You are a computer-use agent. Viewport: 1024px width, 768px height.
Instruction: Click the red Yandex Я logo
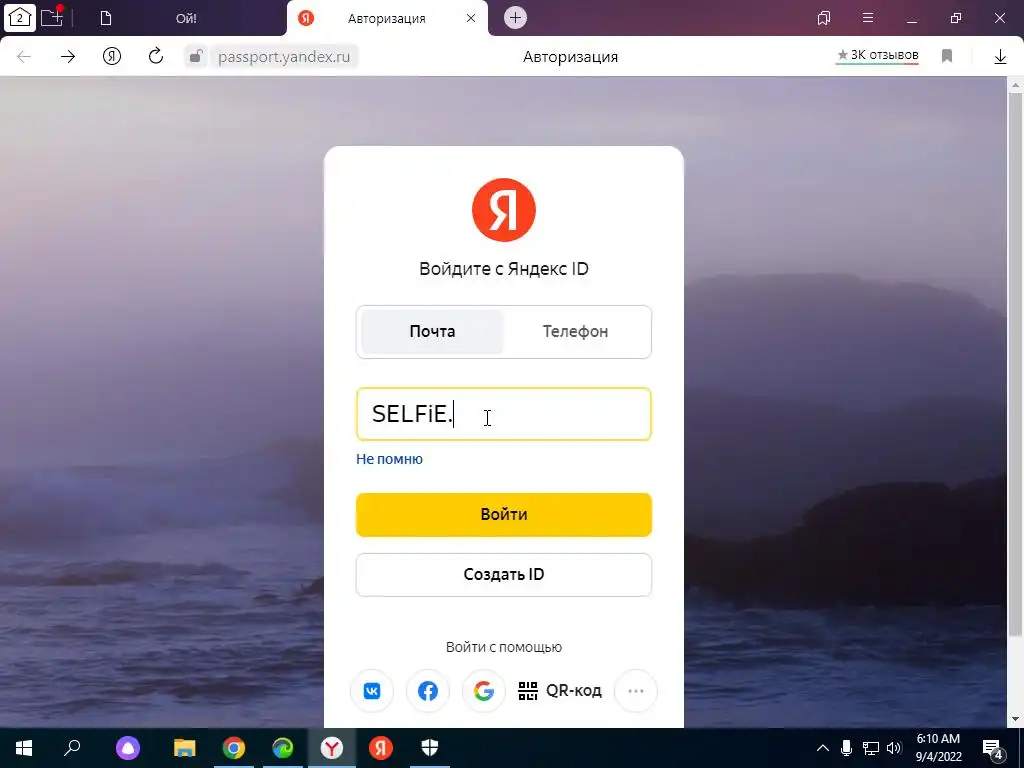[x=504, y=210]
